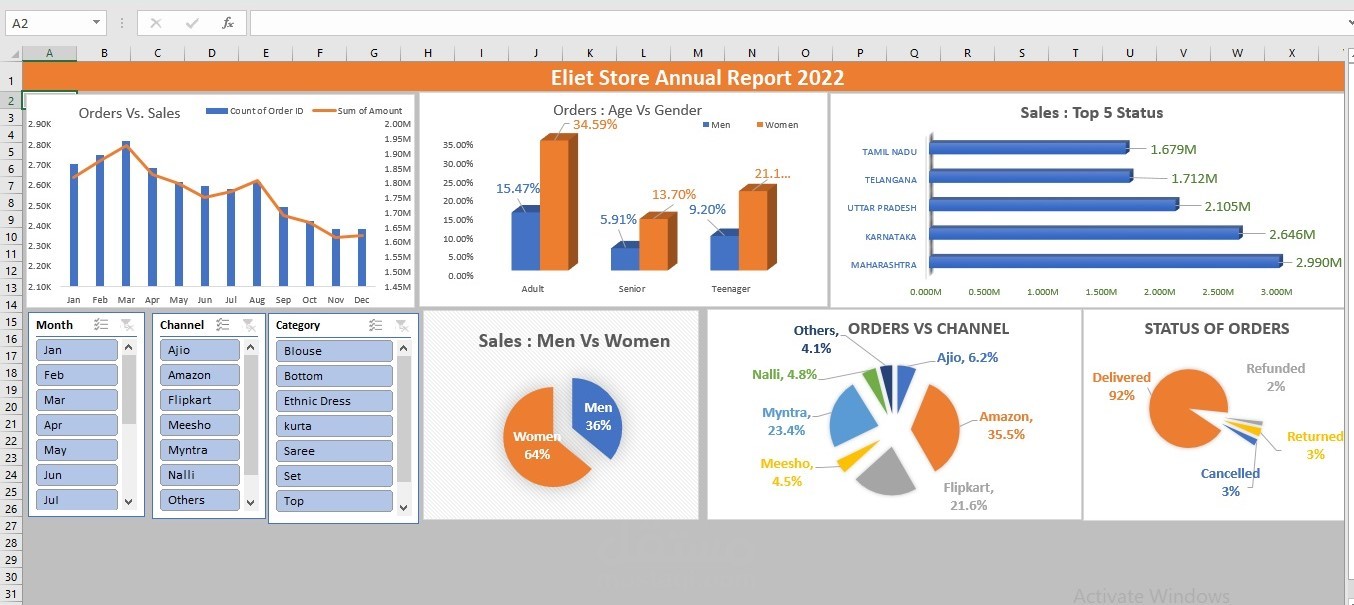This screenshot has height=605, width=1354.
Task: Select column A header
Action: [49, 53]
